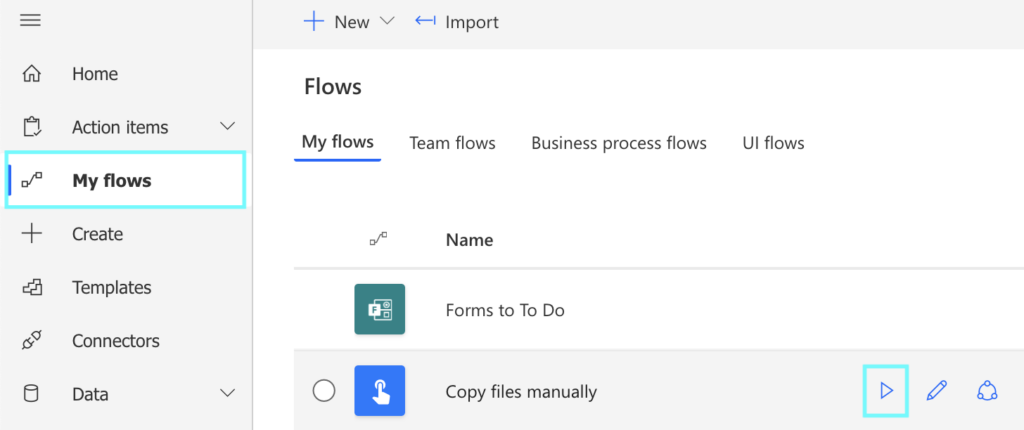
Task: Sort flows by the Name column header
Action: 469,240
